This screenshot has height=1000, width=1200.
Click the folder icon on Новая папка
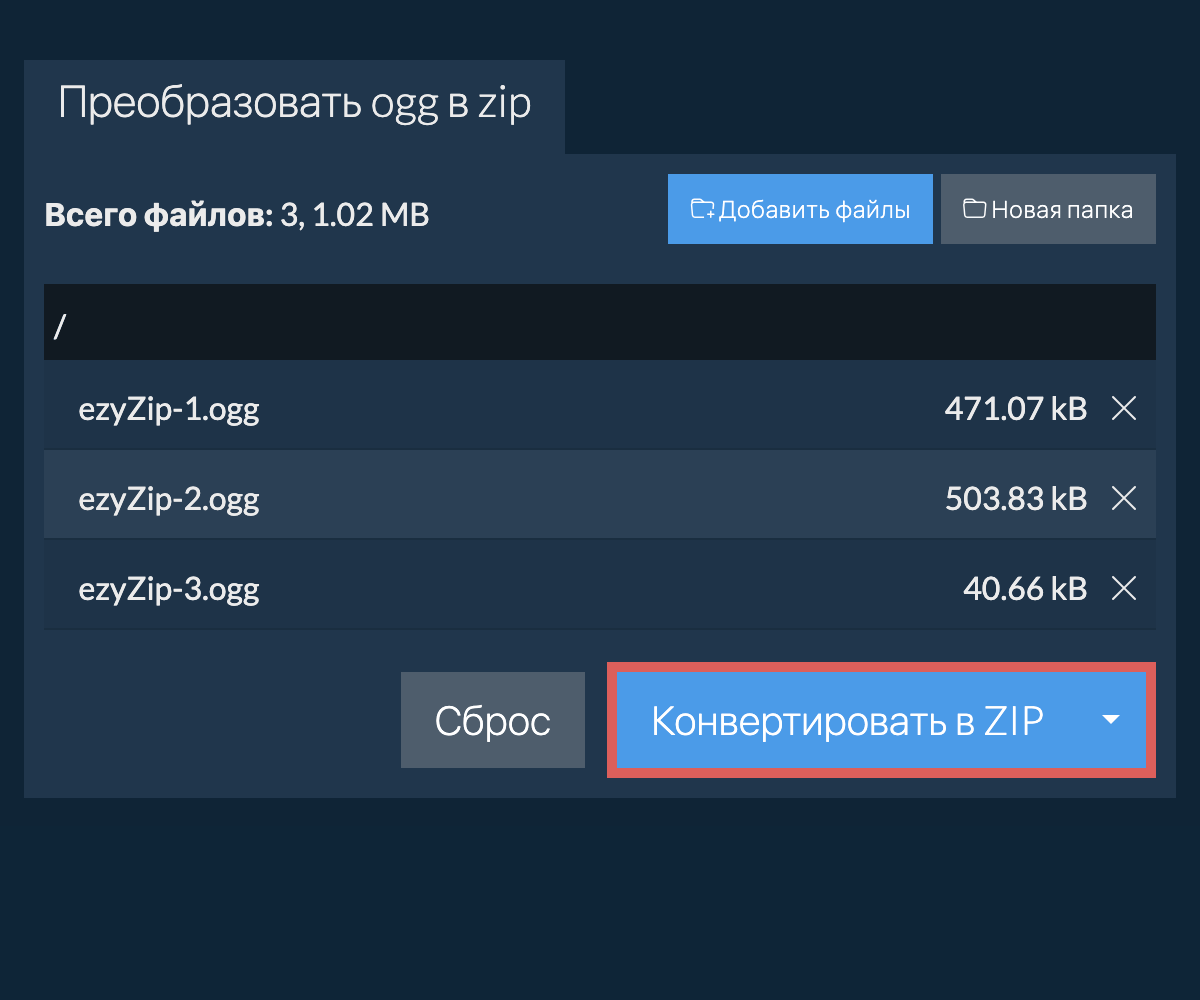pos(973,209)
